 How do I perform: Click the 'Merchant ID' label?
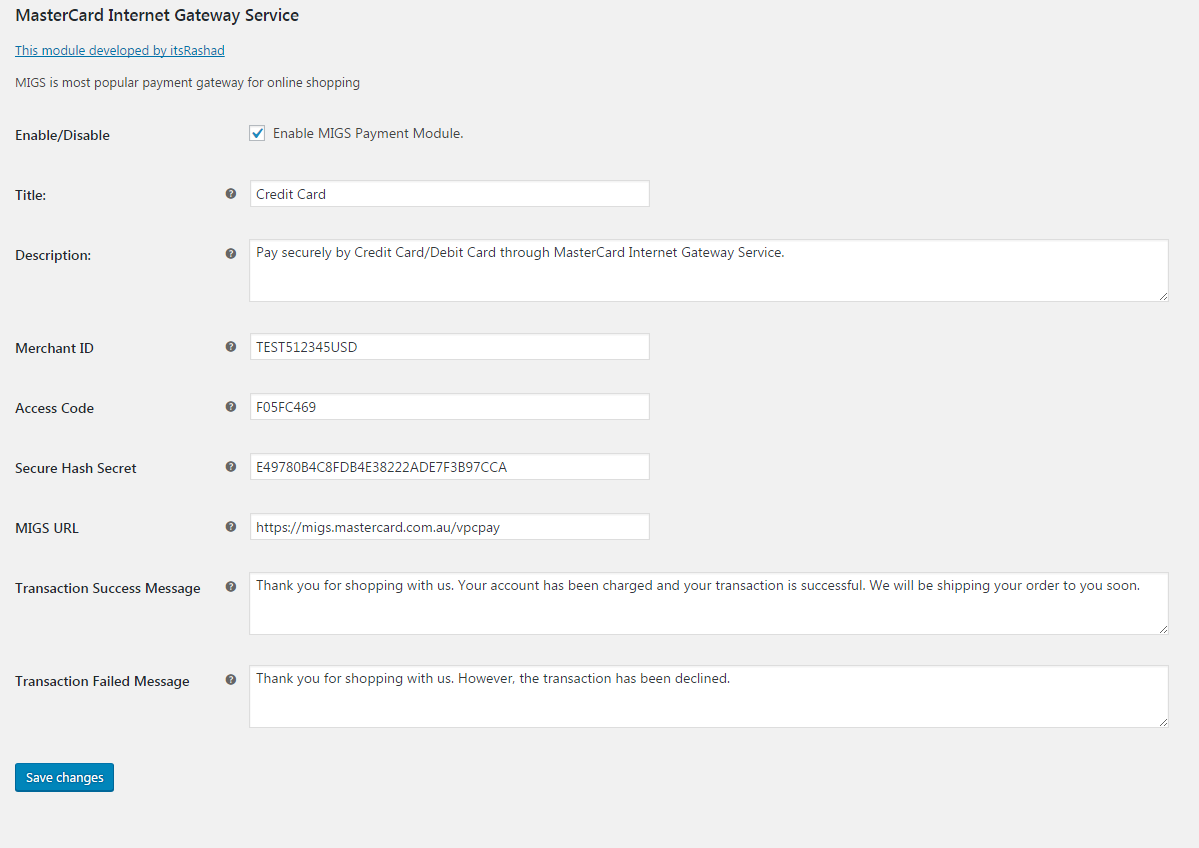point(54,348)
